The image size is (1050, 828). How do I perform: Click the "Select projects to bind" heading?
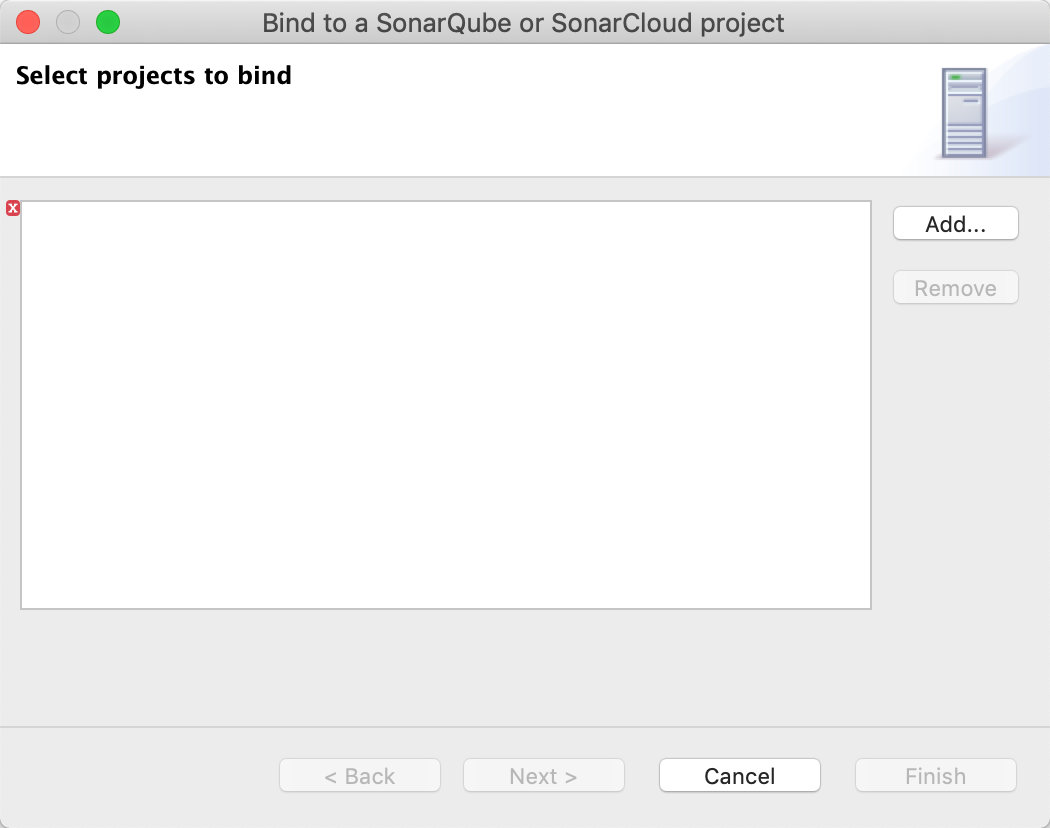154,76
